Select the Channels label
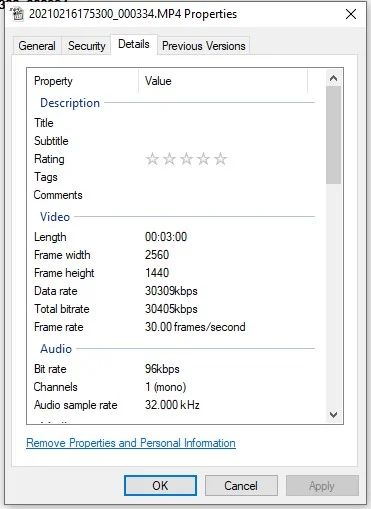The image size is (371, 509). tap(55, 387)
